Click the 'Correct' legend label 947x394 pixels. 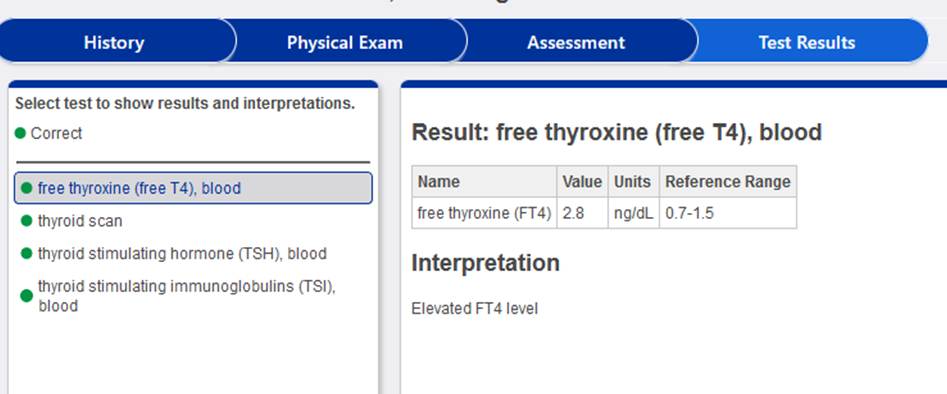[56, 133]
